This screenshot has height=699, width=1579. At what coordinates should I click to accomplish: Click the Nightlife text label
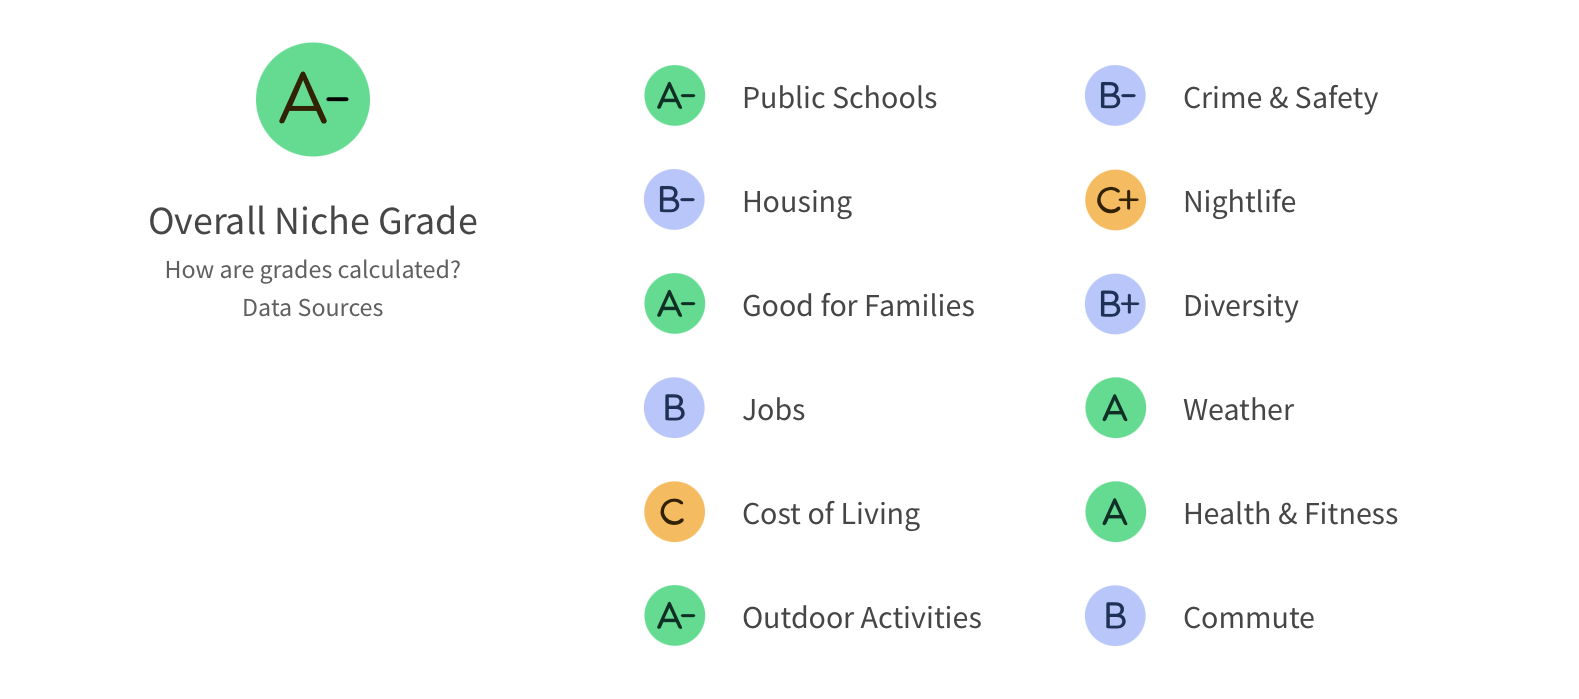pyautogui.click(x=1239, y=202)
